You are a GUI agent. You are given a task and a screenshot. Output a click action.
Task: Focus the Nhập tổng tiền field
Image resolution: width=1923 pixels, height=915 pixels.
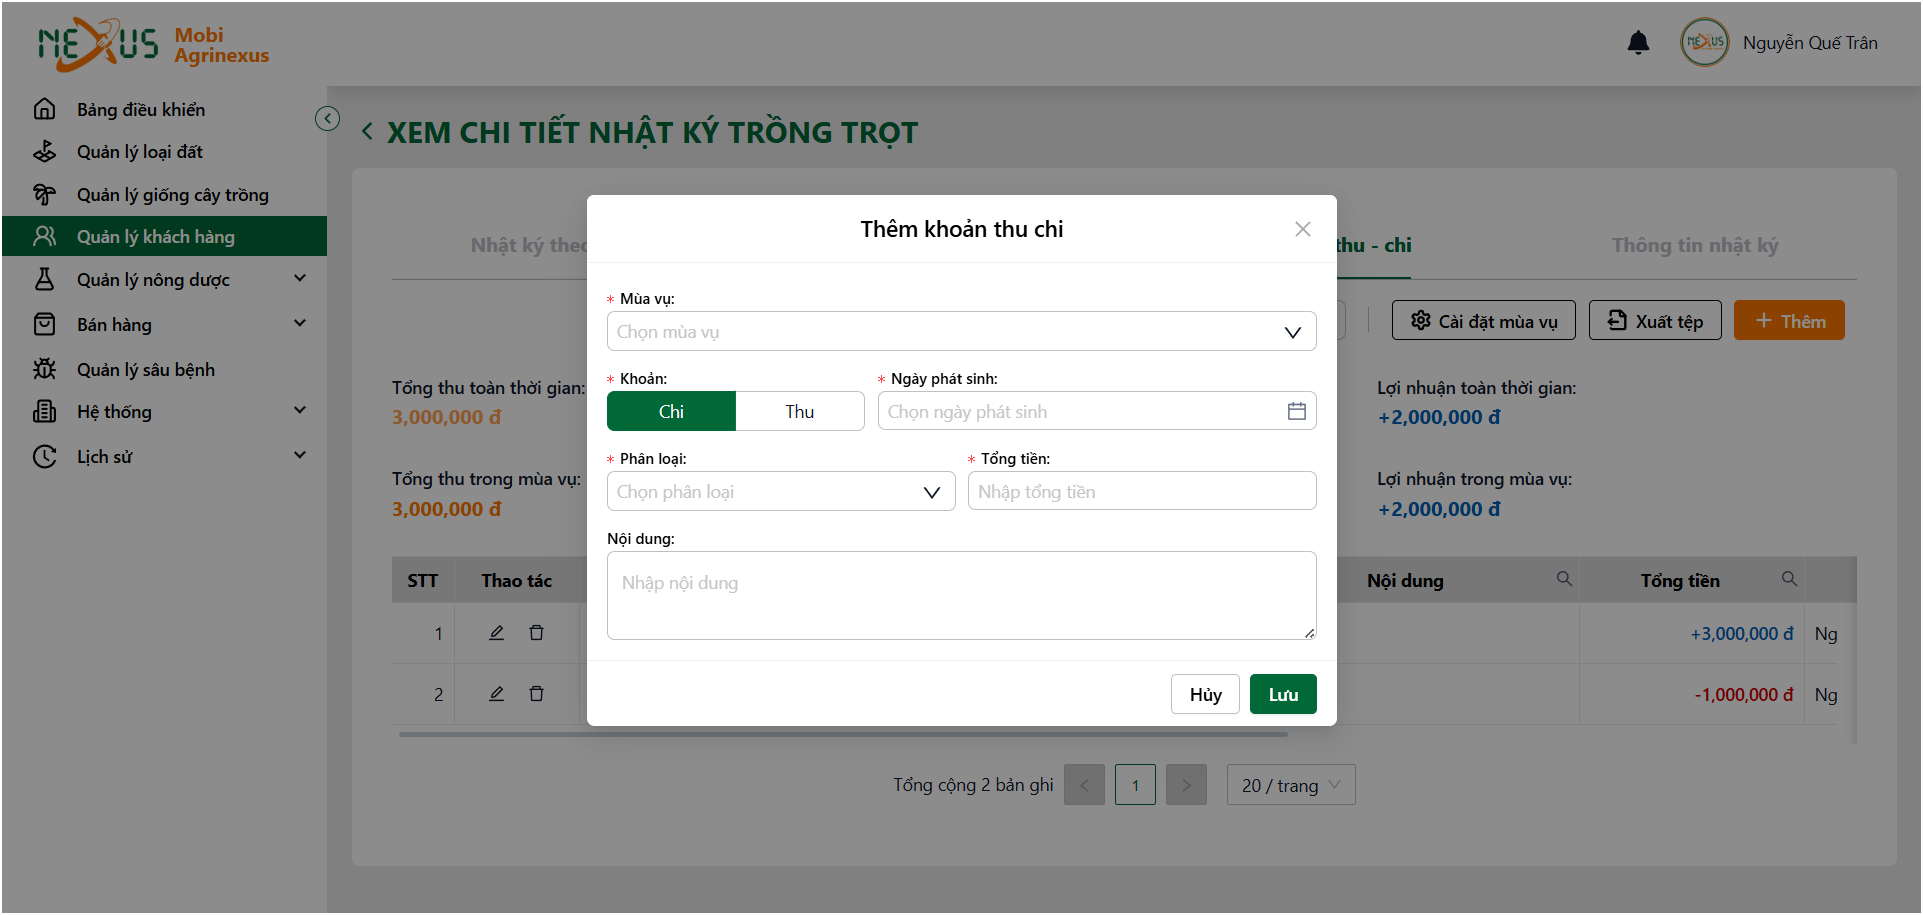(1142, 491)
